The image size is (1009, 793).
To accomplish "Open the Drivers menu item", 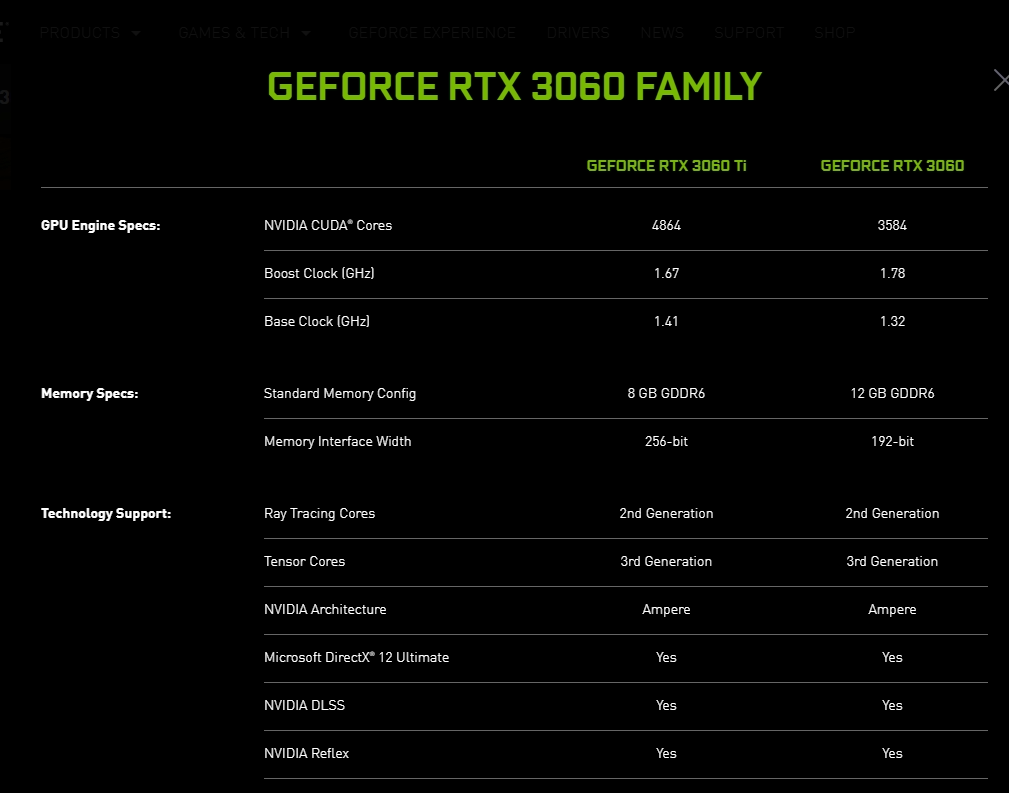I will (x=578, y=33).
